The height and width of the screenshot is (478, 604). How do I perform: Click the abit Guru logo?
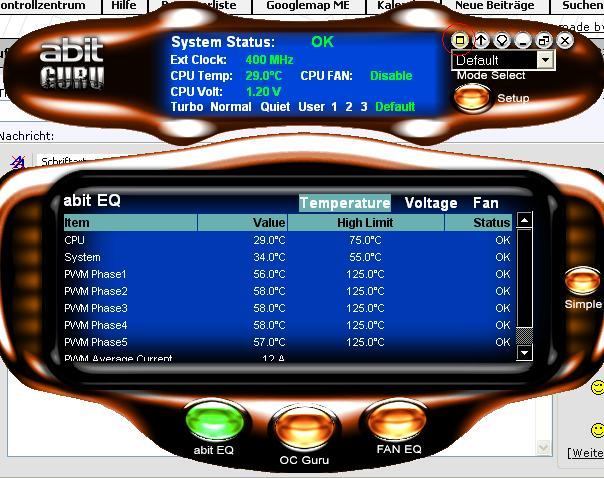72,64
